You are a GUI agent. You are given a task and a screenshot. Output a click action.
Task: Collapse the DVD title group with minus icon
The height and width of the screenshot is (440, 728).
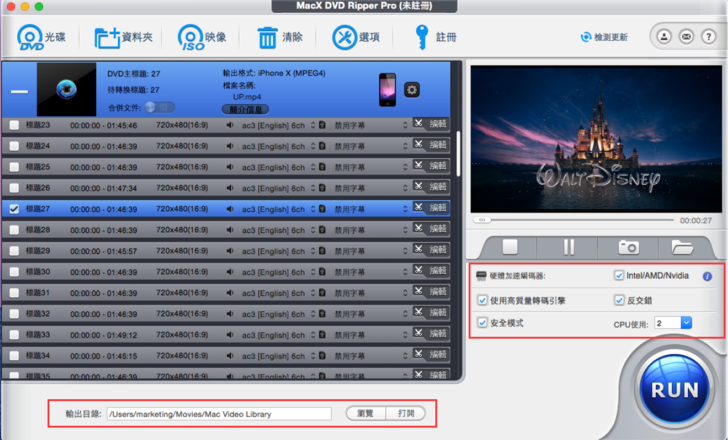click(19, 91)
